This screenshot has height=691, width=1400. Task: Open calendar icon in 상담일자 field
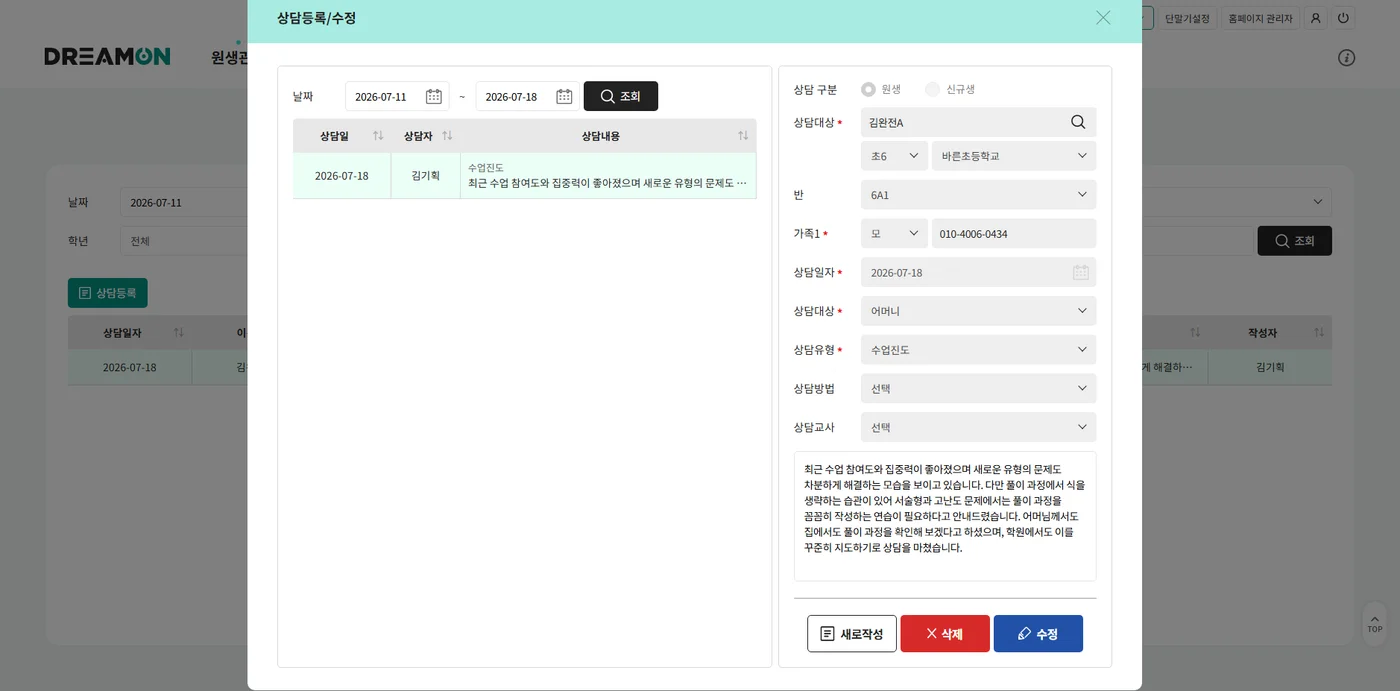tap(1081, 272)
